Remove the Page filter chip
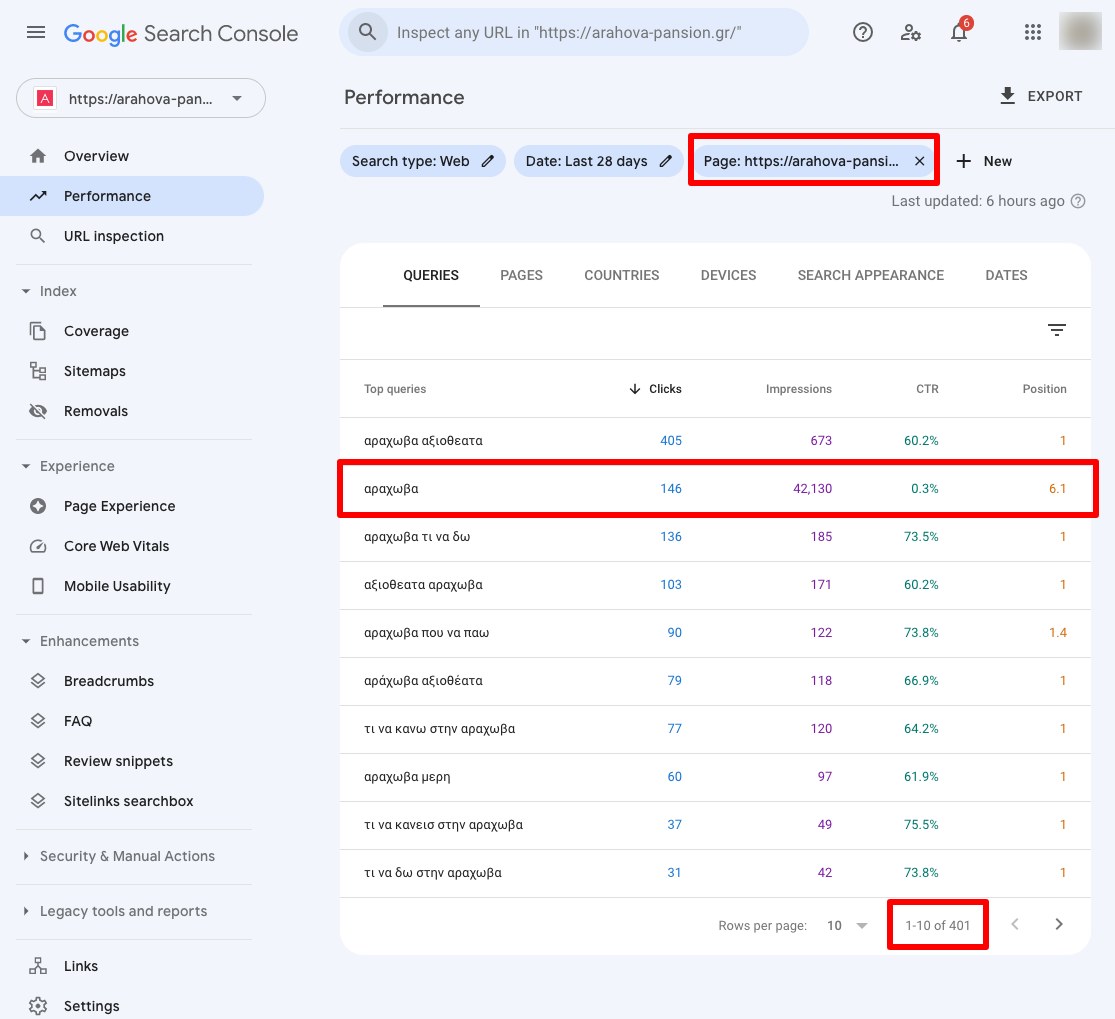 [x=919, y=161]
